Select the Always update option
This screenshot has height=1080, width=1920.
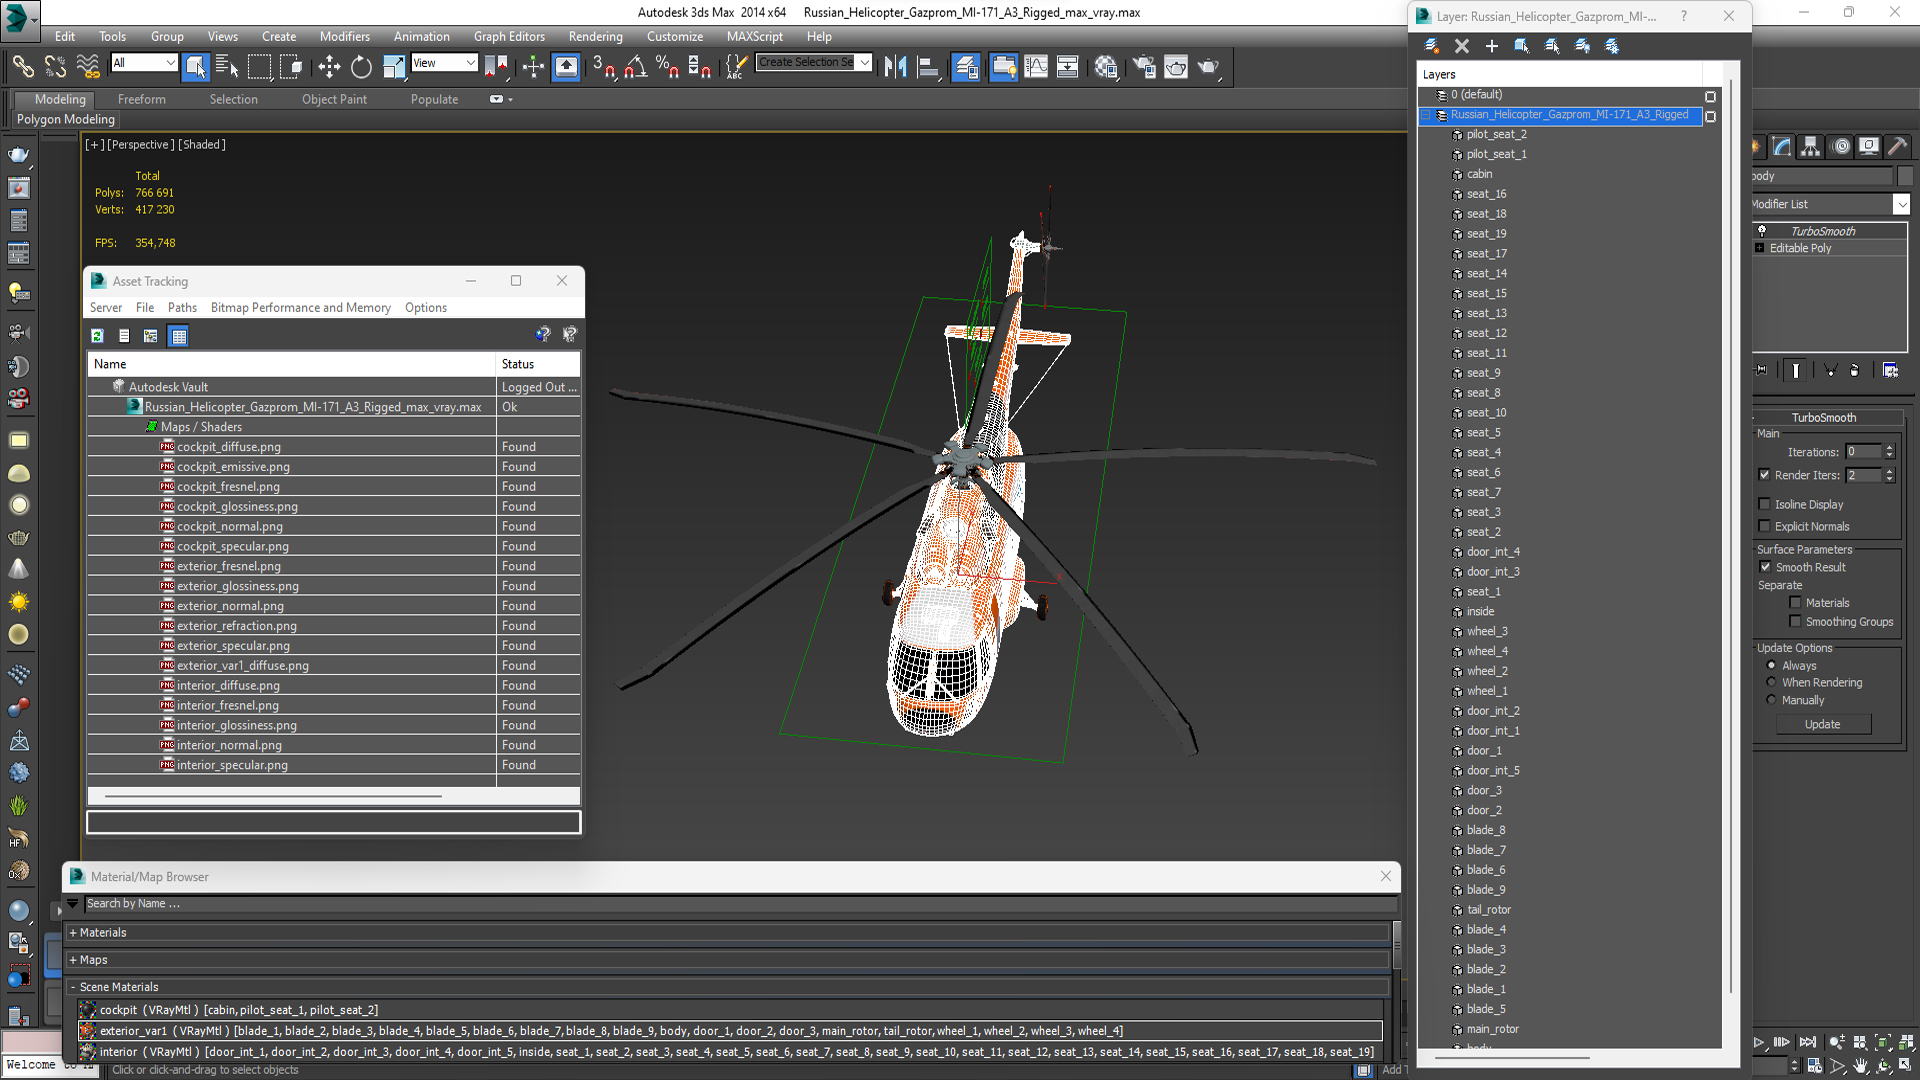[x=1771, y=665]
